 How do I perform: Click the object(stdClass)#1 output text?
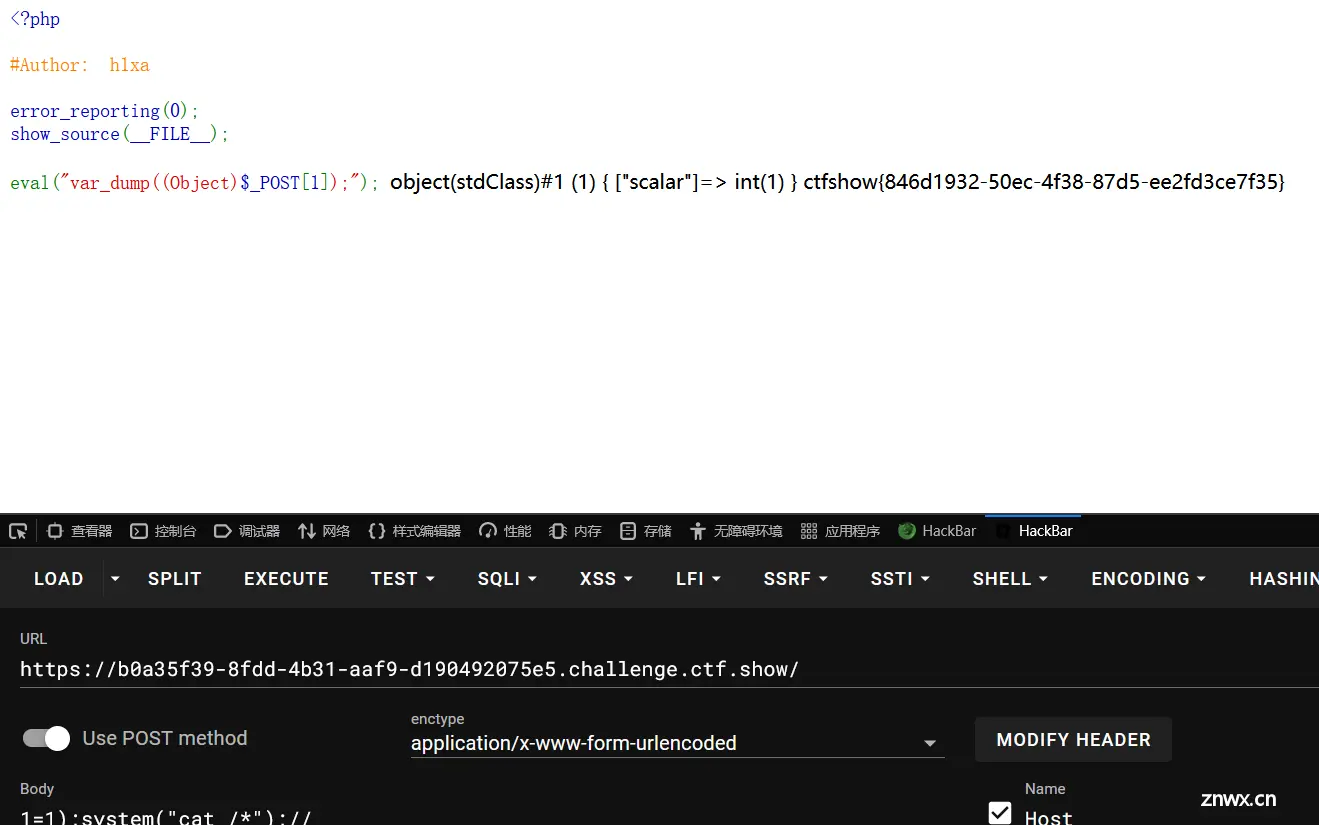593,182
